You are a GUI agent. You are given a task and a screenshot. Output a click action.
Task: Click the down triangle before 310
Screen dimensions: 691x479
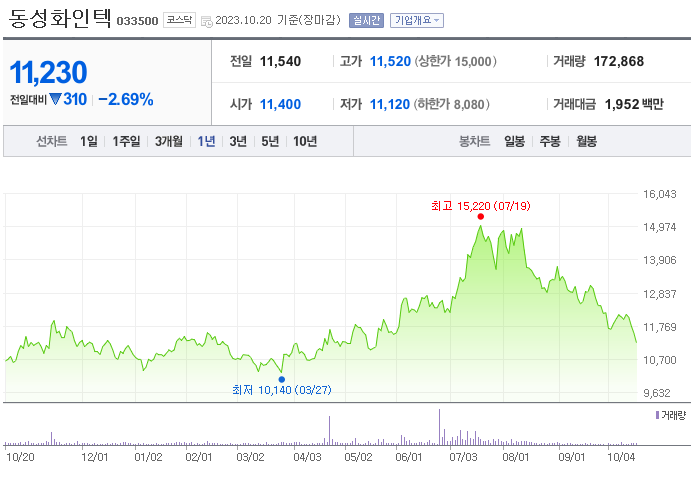(x=55, y=99)
